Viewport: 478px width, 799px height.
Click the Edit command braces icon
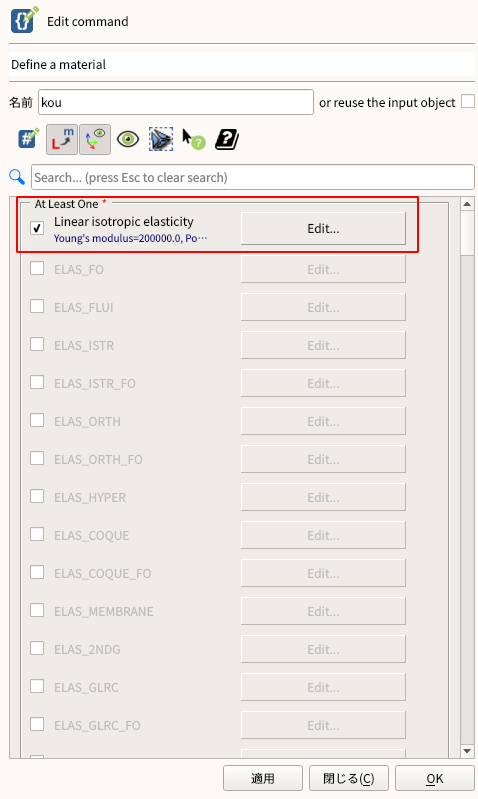pyautogui.click(x=24, y=20)
